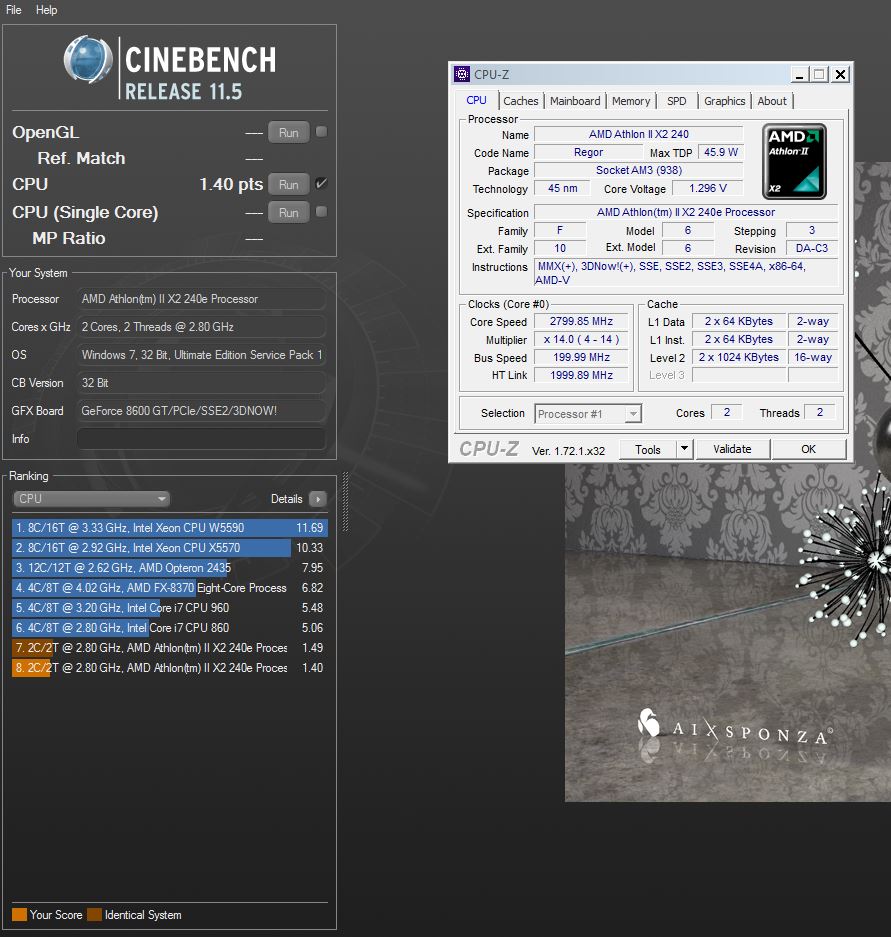
Task: Switch to the Graphics tab
Action: pyautogui.click(x=724, y=101)
